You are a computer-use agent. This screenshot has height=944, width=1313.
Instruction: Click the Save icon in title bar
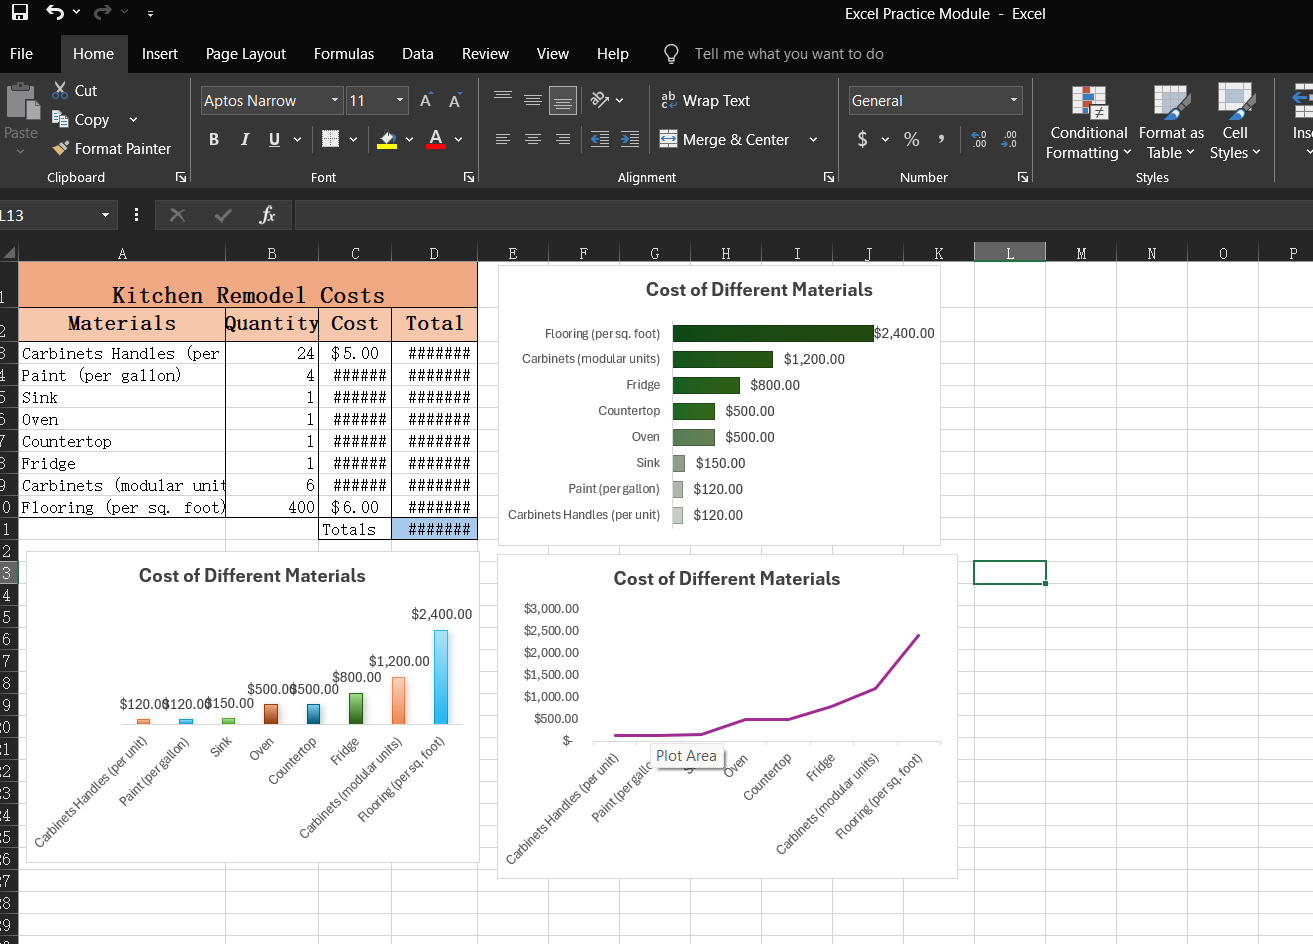click(19, 13)
